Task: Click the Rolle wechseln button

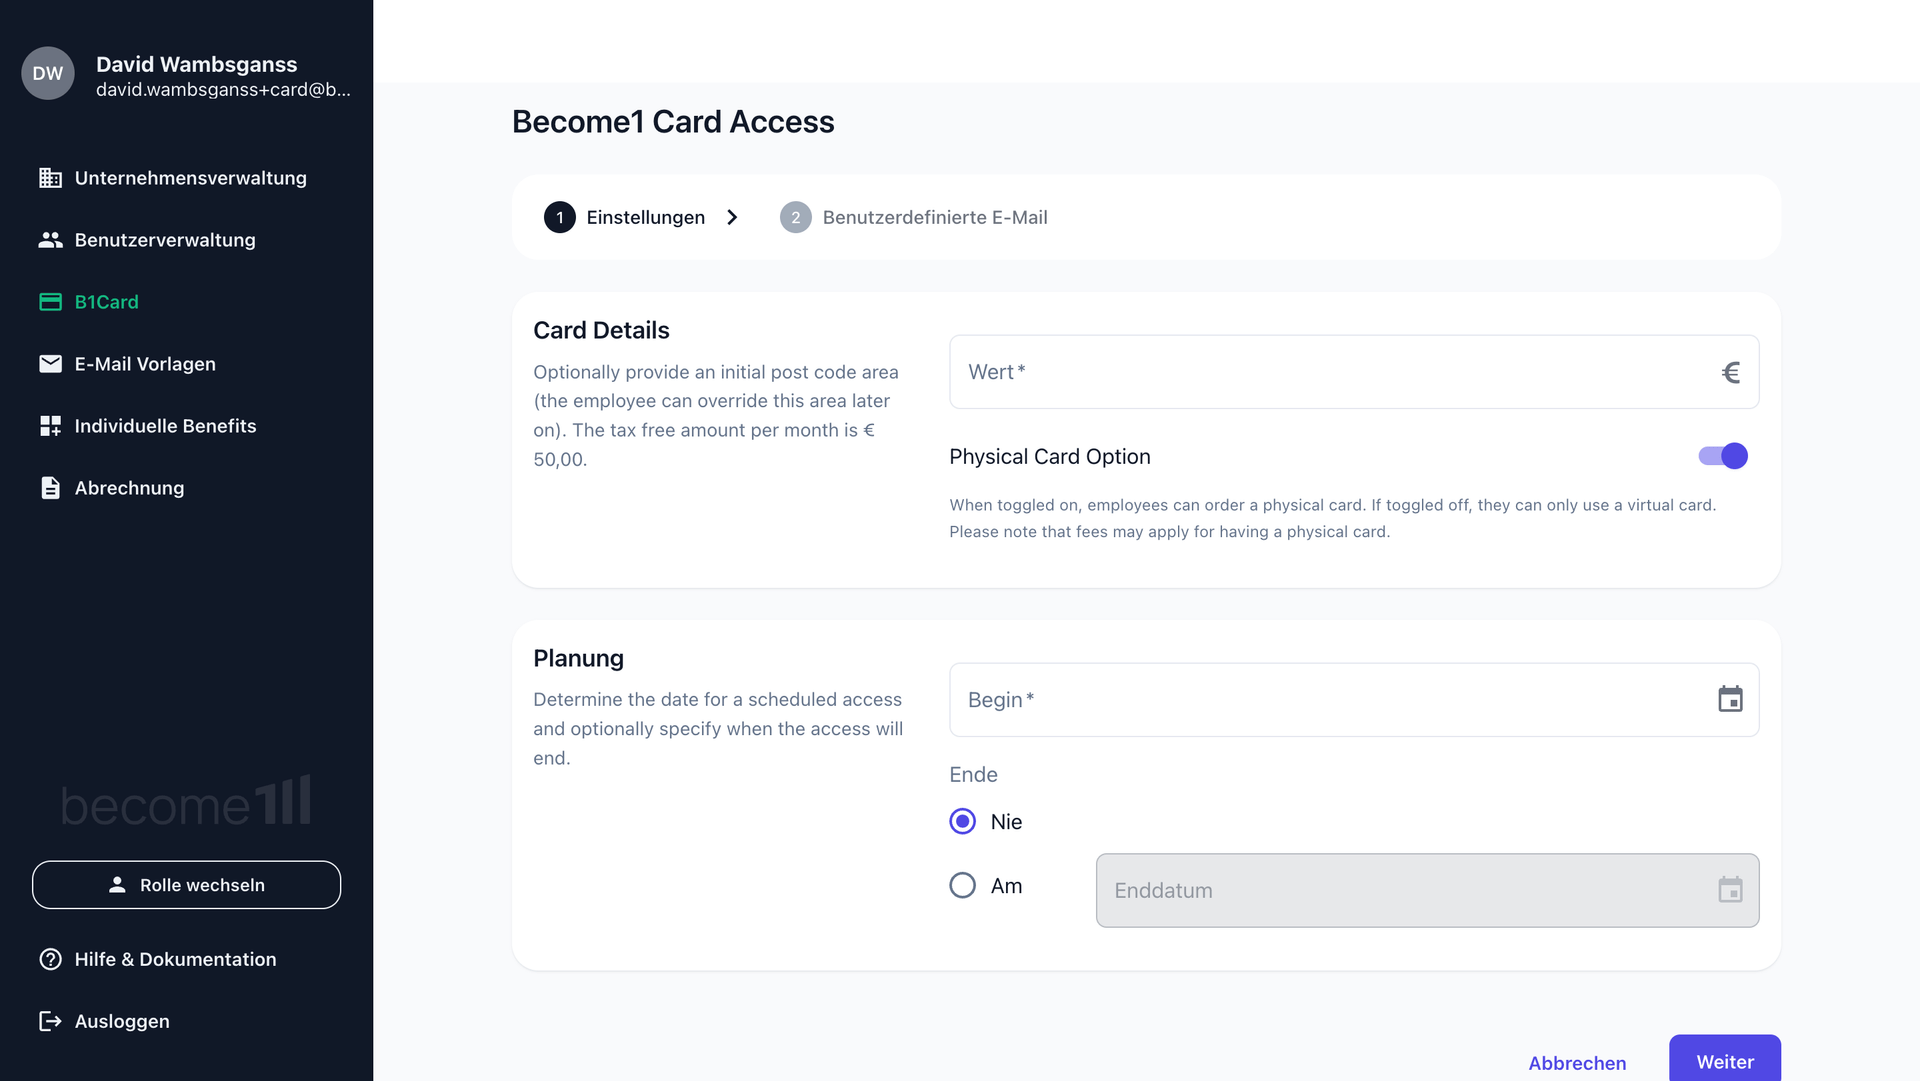Action: [x=186, y=885]
